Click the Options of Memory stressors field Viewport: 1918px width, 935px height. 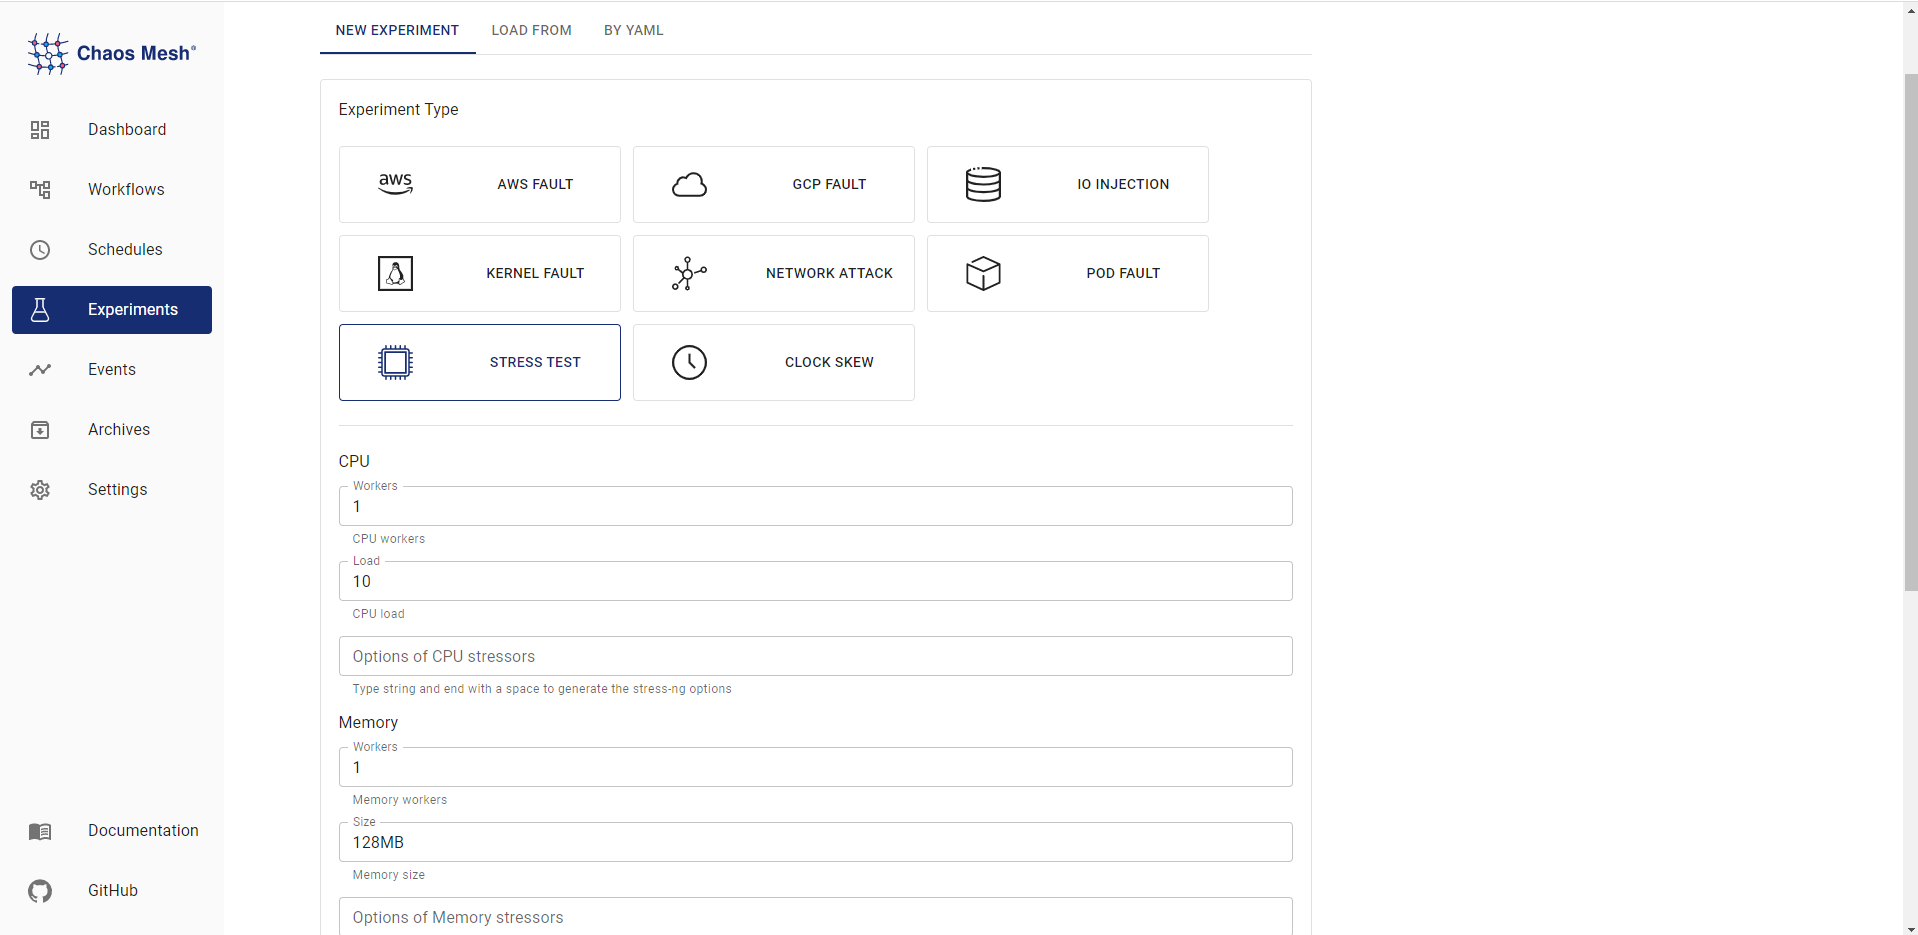pos(815,916)
